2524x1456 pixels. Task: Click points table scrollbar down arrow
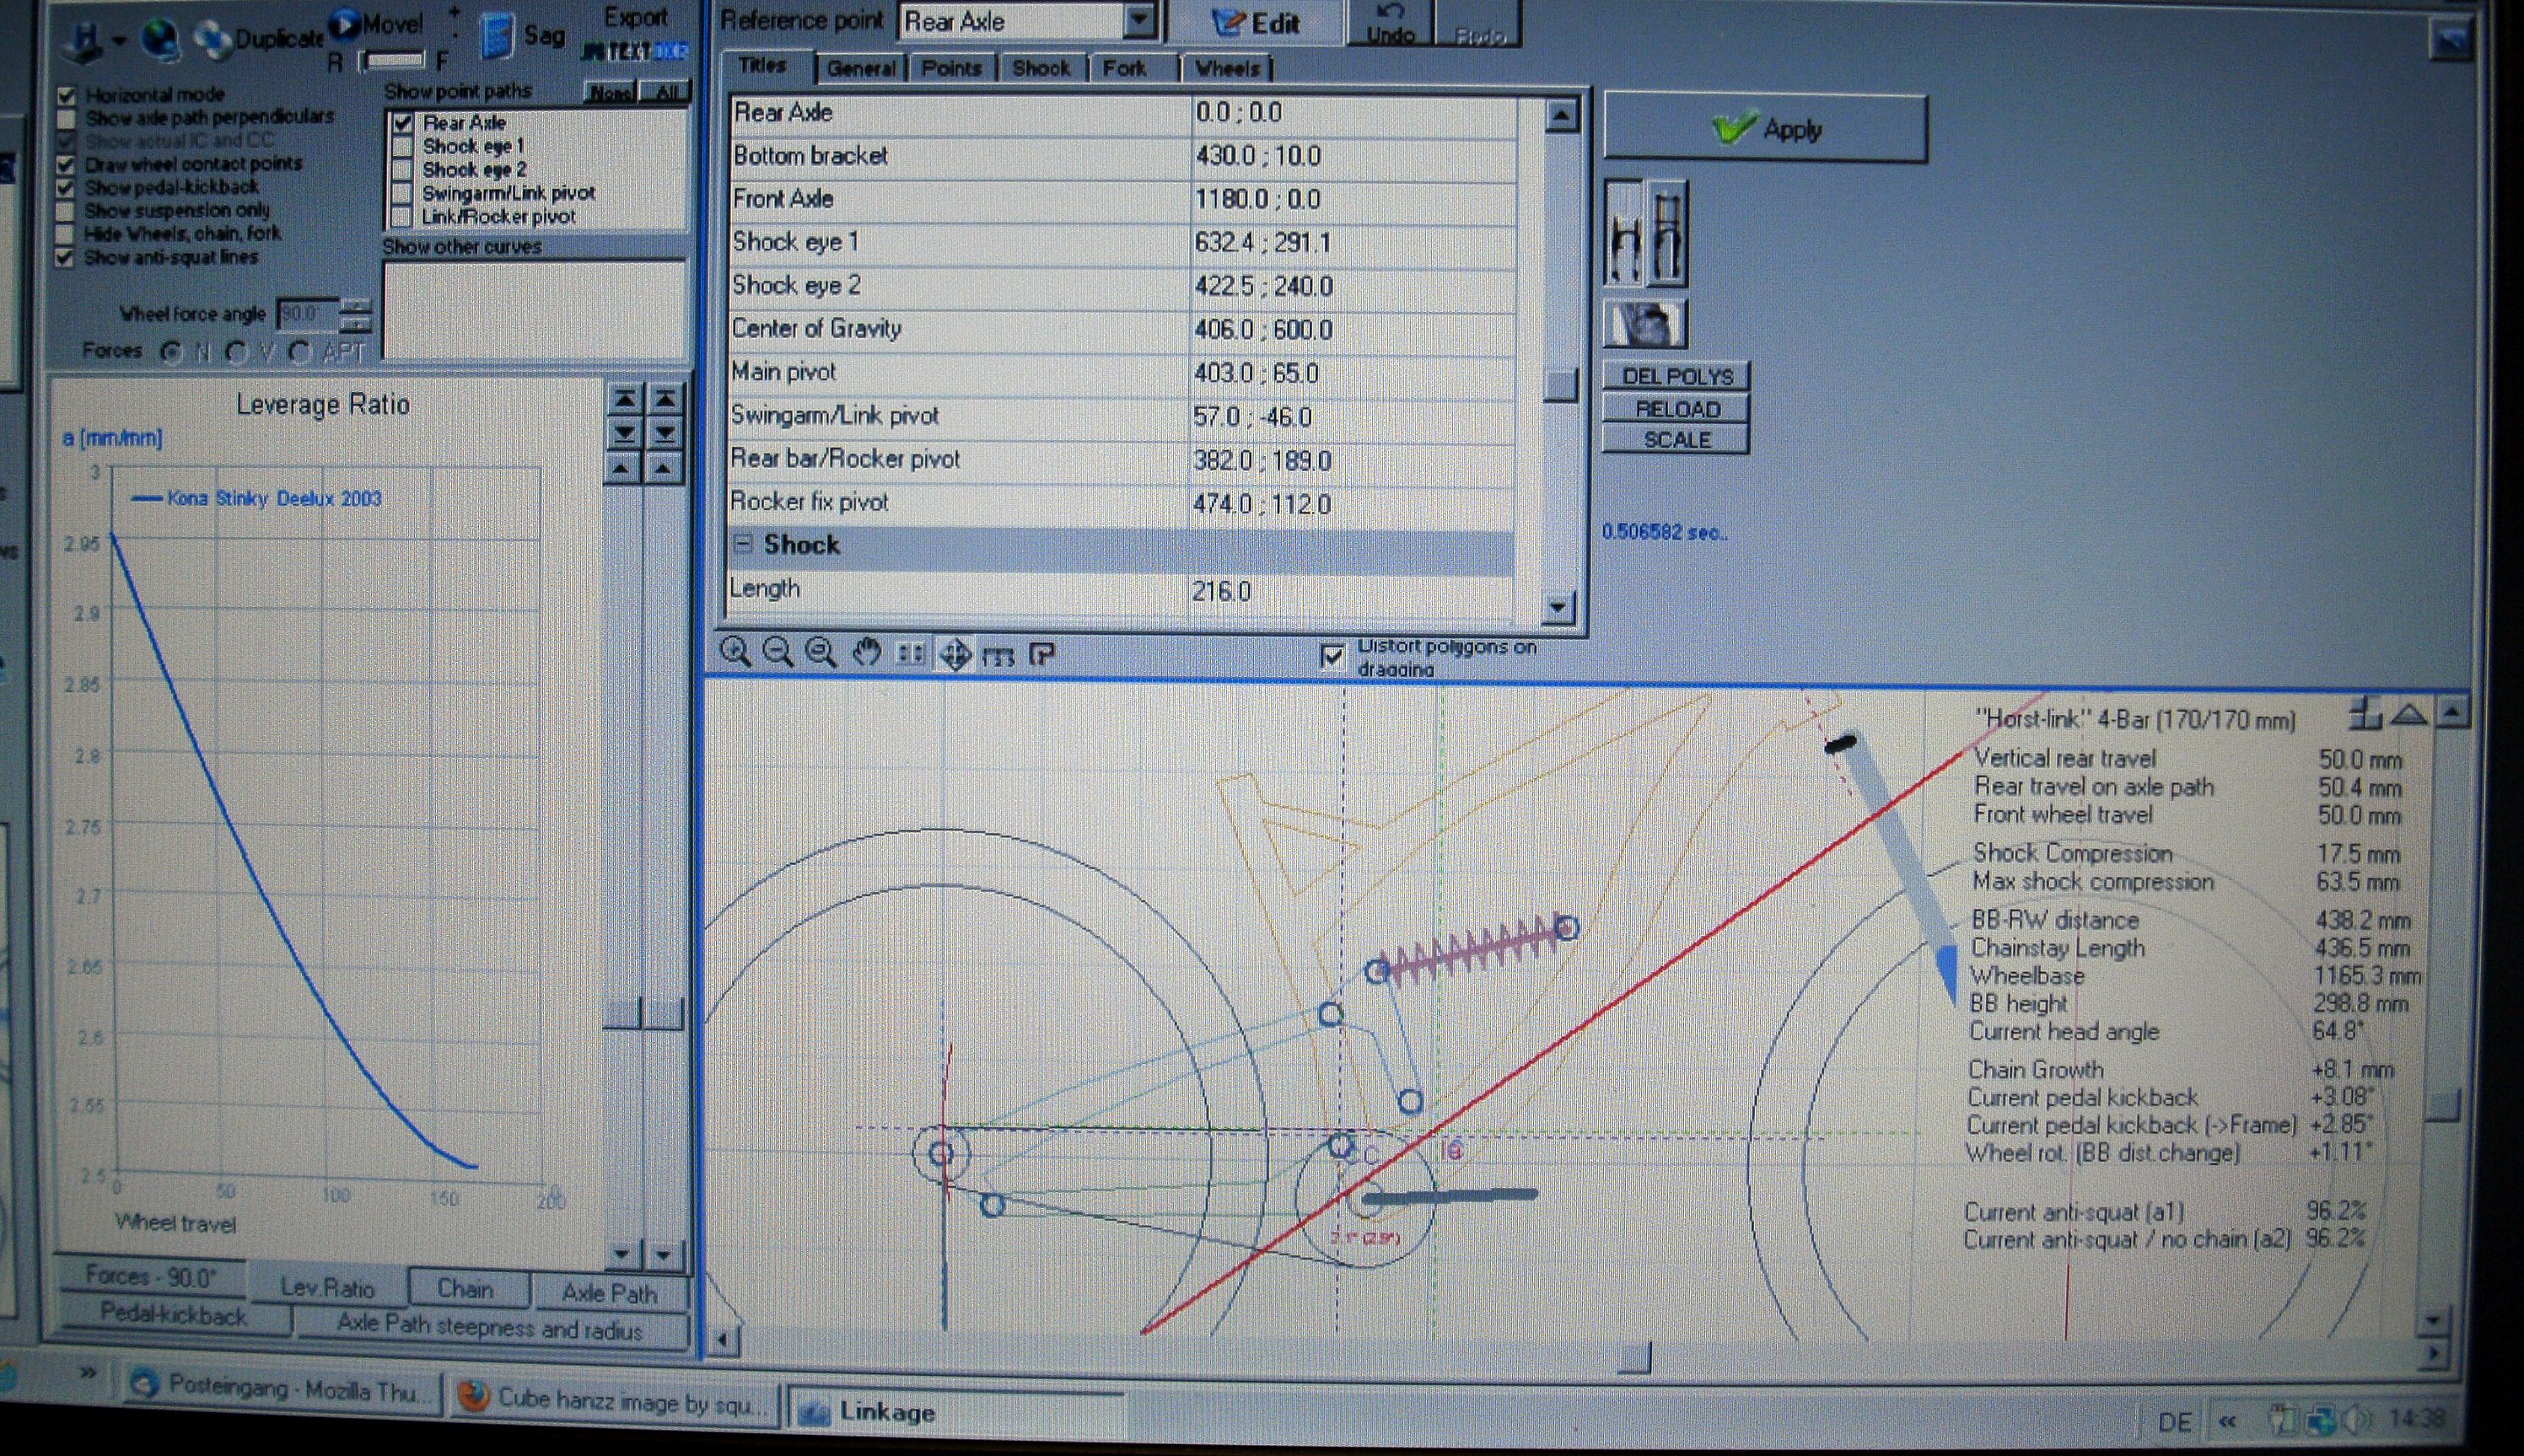(x=1558, y=606)
